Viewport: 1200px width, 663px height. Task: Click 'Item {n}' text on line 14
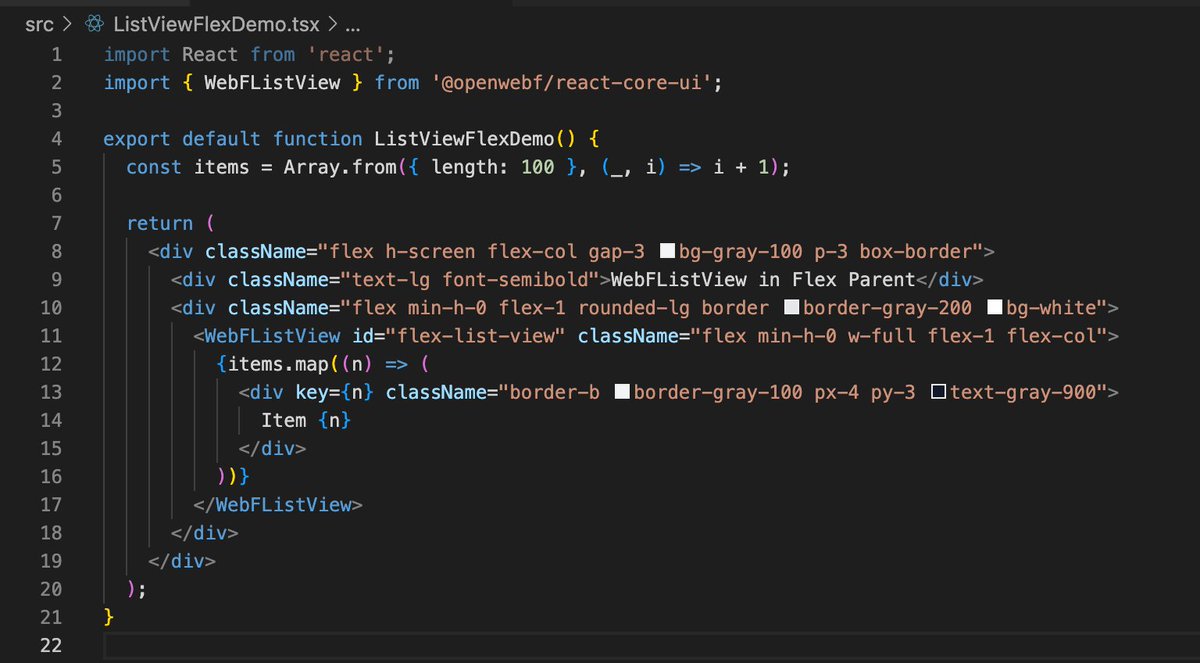(306, 420)
